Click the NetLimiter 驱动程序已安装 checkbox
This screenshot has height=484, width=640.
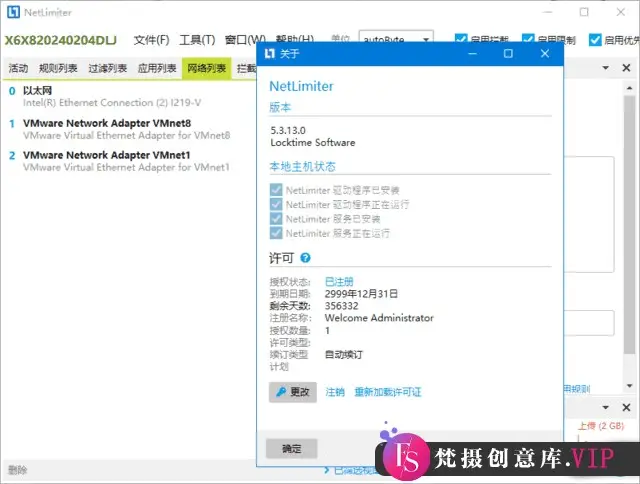[x=276, y=190]
